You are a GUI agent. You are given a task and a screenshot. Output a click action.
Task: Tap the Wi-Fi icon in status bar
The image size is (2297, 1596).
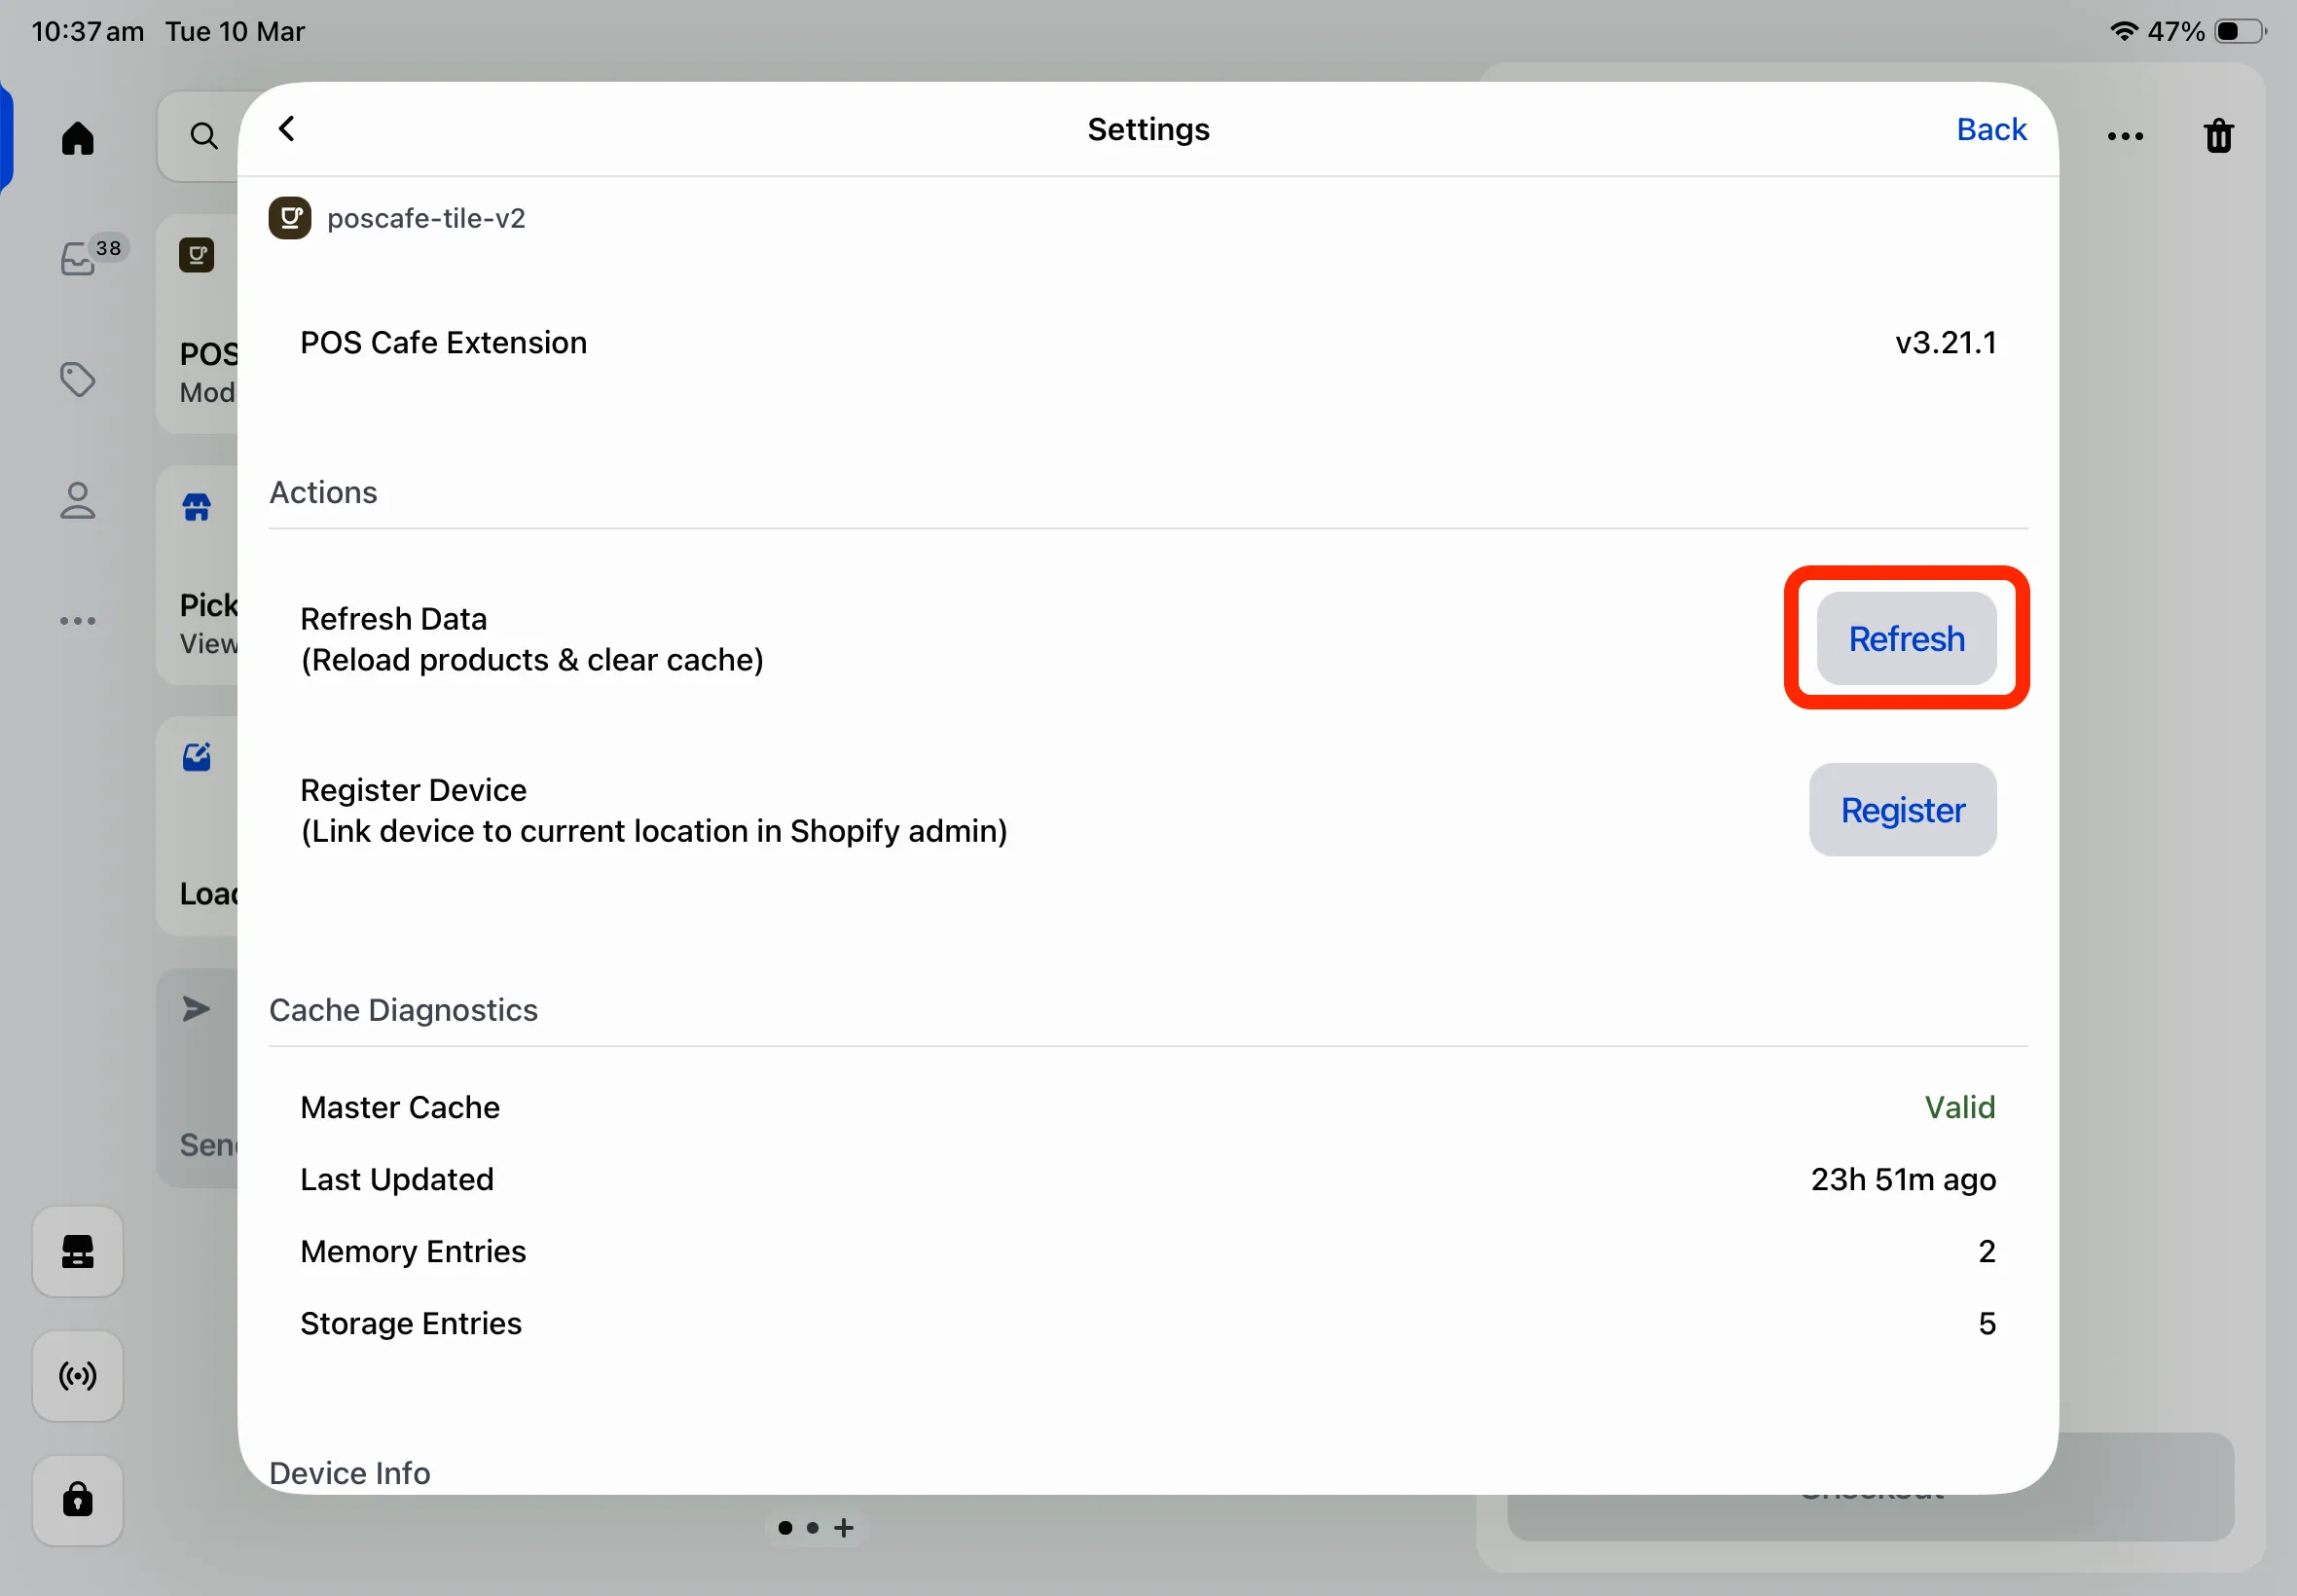coord(2123,31)
